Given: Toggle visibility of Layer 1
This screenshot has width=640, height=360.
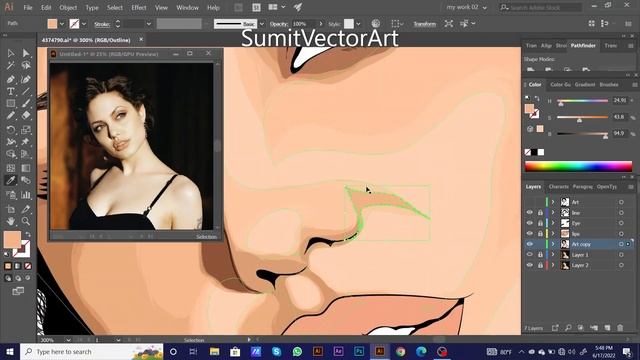Looking at the screenshot, I should 529,255.
